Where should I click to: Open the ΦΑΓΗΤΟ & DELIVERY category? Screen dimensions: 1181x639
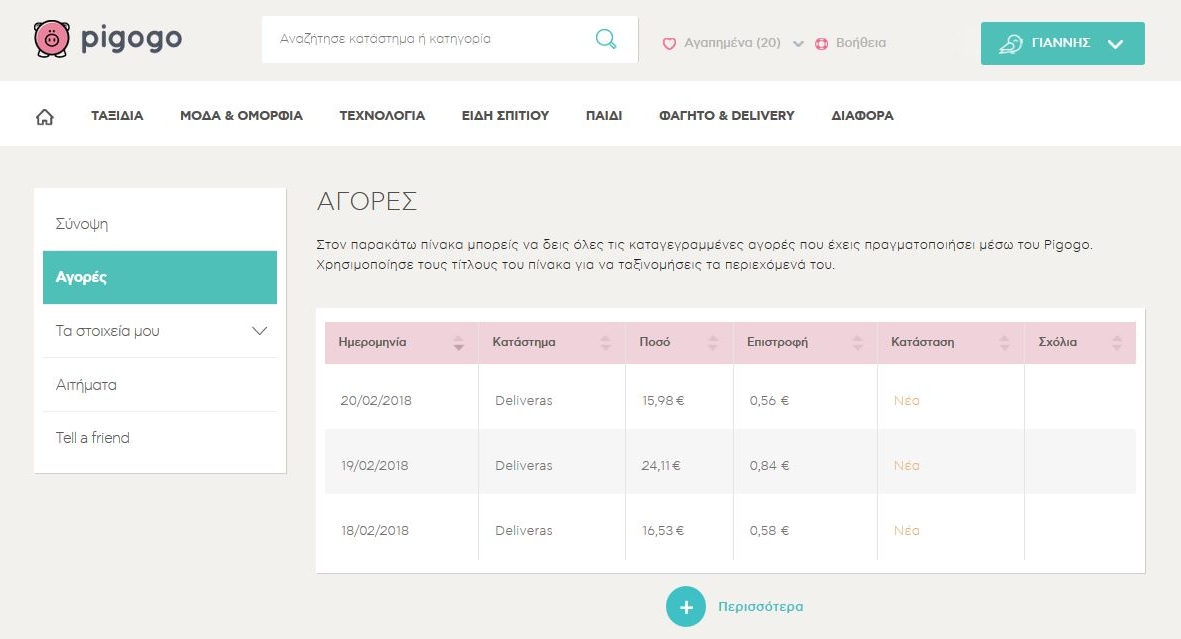tap(727, 115)
